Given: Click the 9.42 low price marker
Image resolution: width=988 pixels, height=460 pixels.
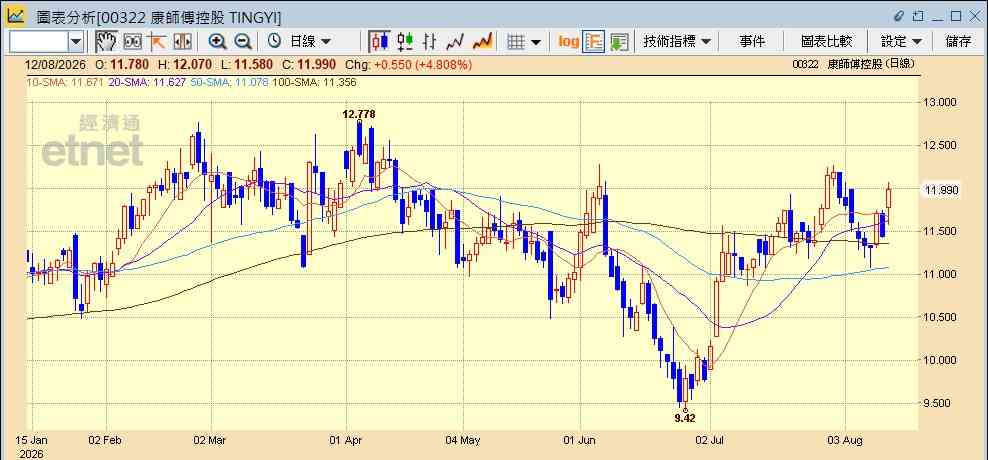Looking at the screenshot, I should coord(685,418).
